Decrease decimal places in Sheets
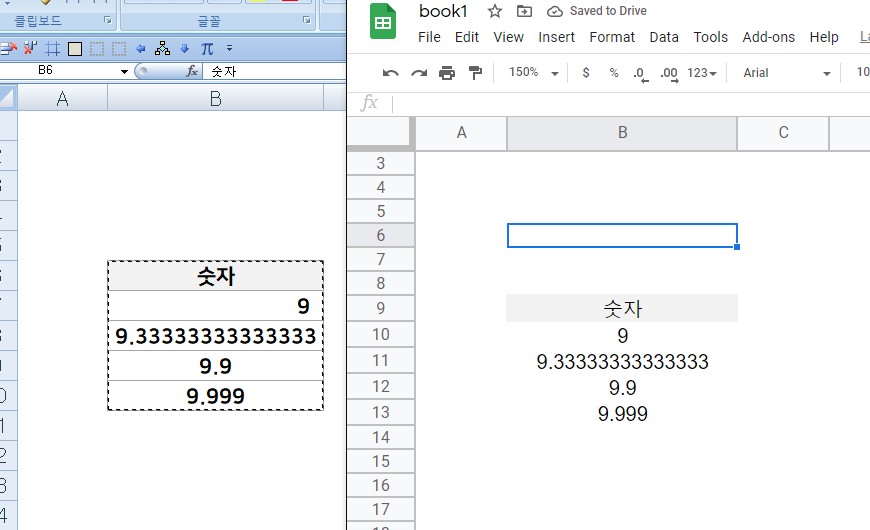Screen dimensions: 870x530 641,74
